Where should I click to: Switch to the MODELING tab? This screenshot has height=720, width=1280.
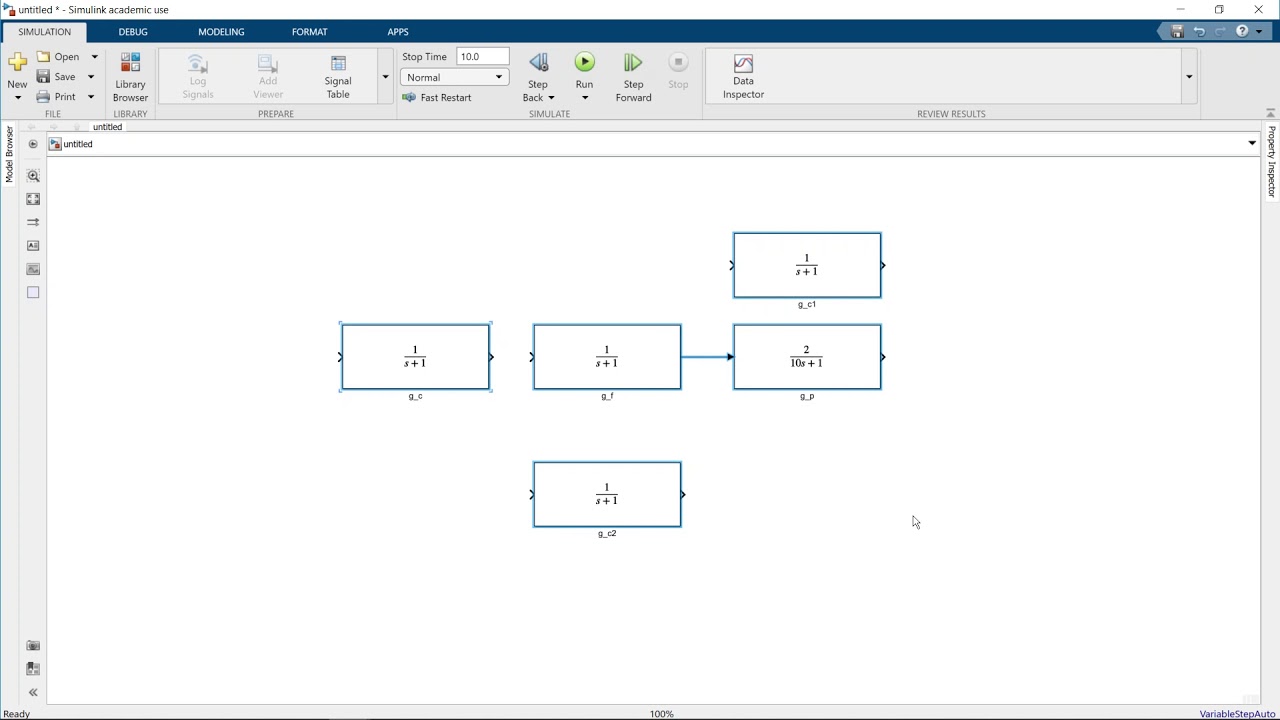(221, 32)
